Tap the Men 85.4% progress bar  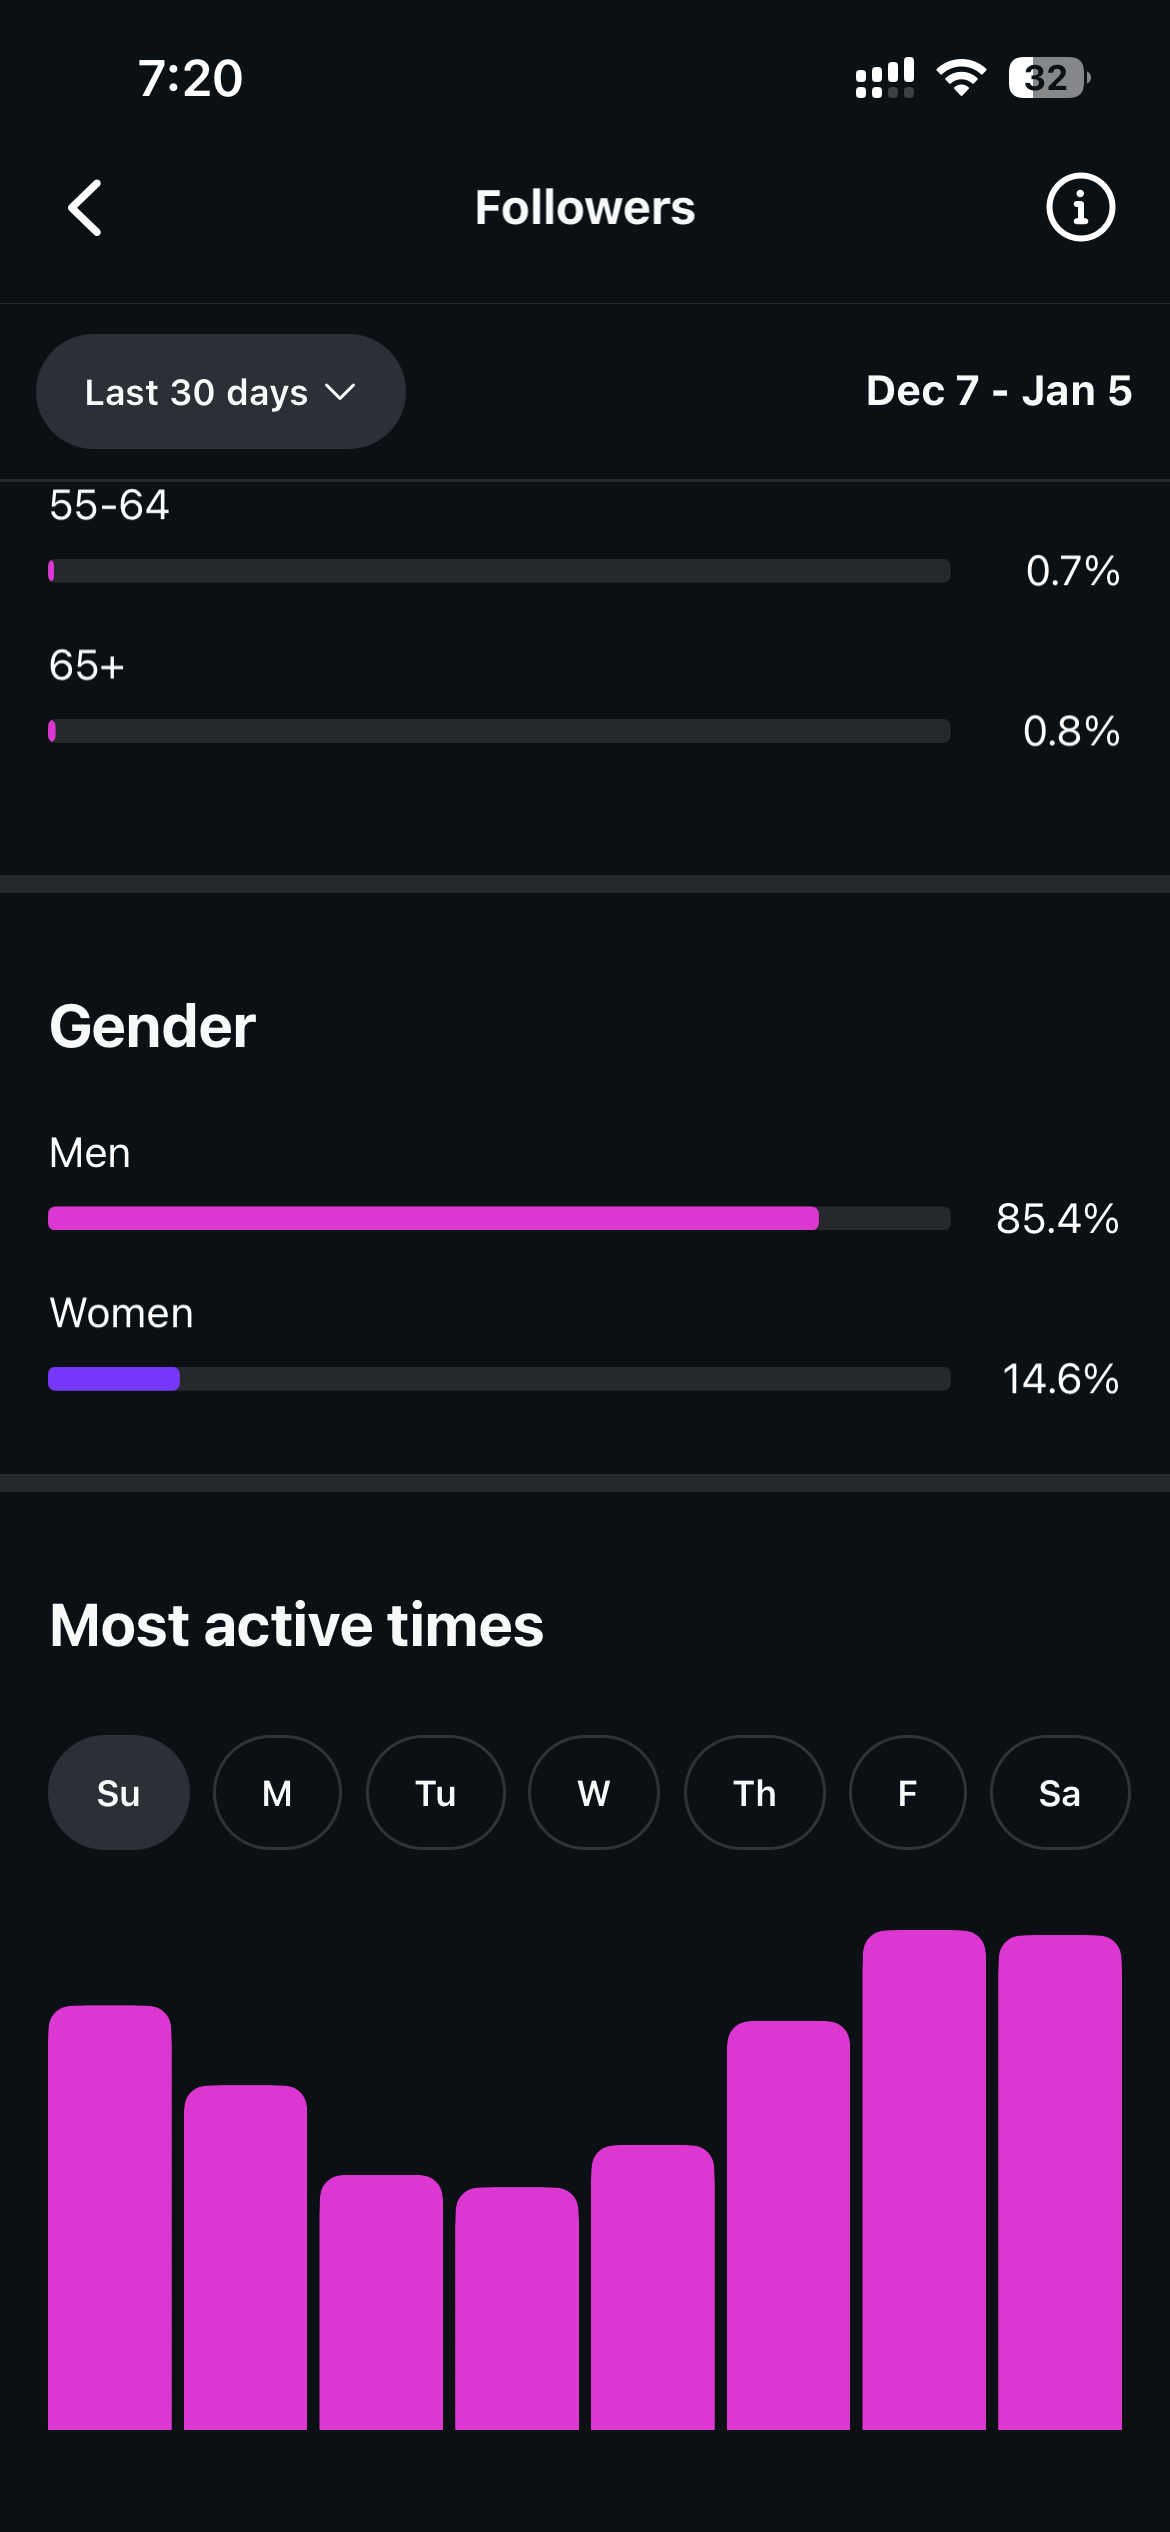pyautogui.click(x=499, y=1218)
